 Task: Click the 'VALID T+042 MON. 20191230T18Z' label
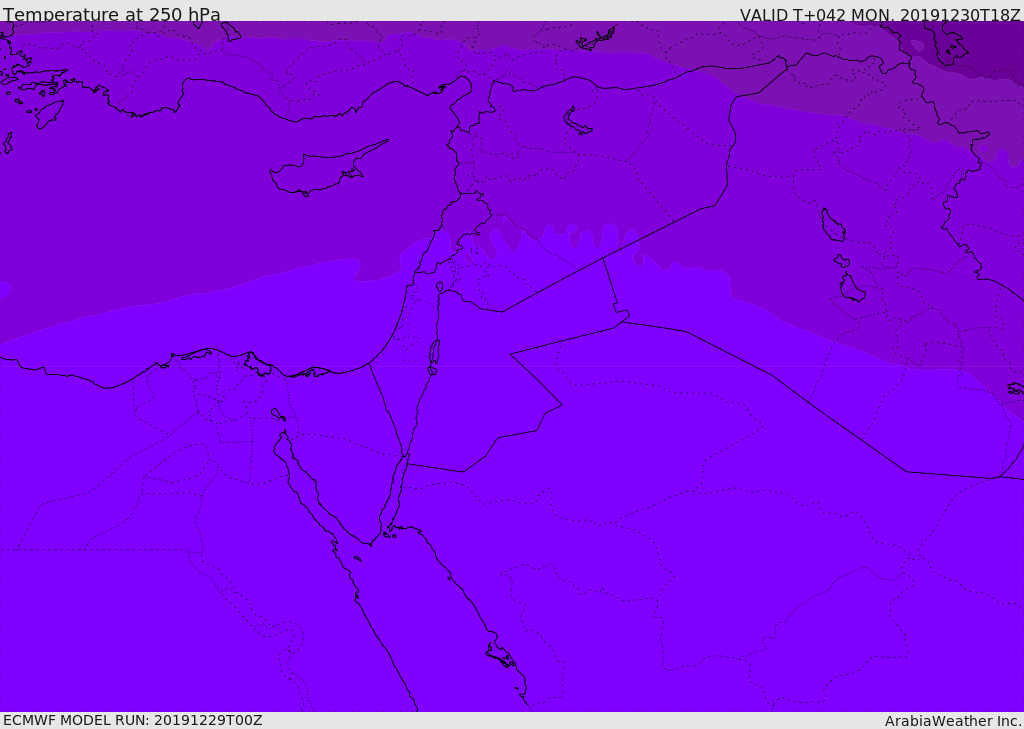click(x=880, y=14)
